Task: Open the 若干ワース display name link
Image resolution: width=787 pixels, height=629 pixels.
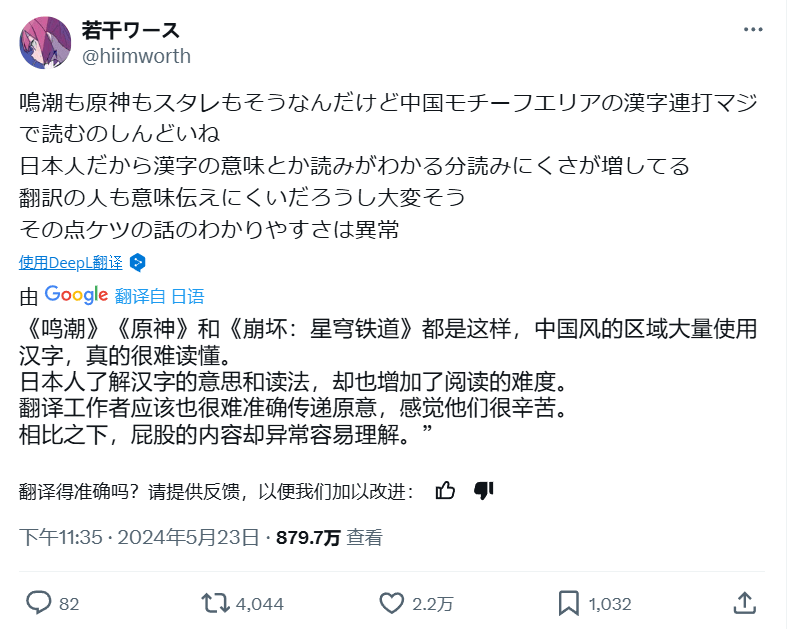Action: (x=131, y=29)
